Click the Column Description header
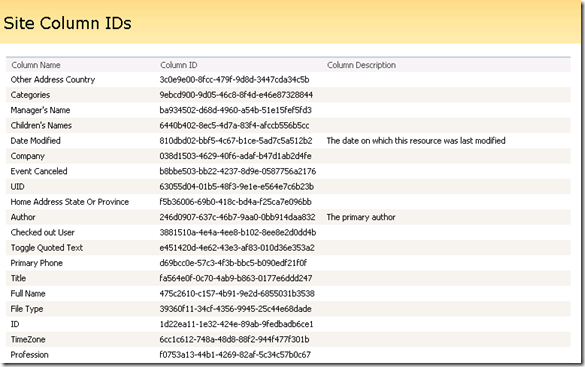585x367 pixels. pyautogui.click(x=361, y=65)
